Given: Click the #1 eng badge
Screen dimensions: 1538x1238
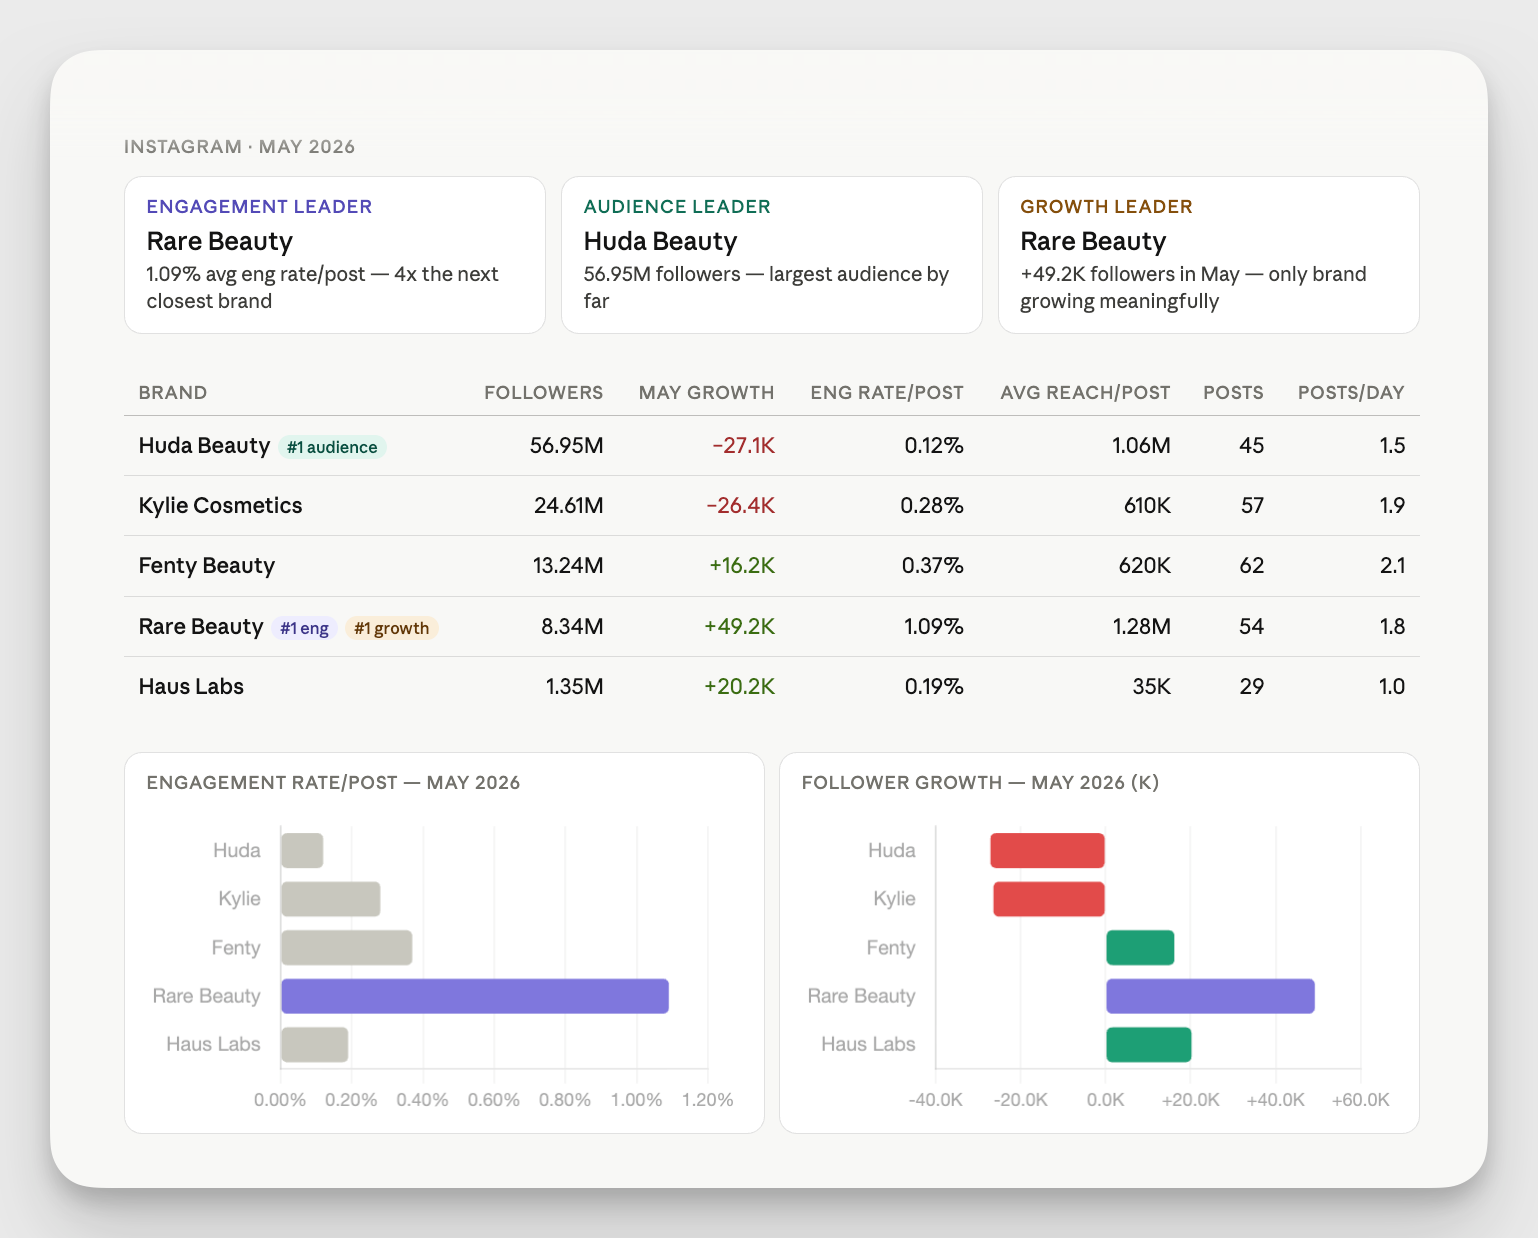Looking at the screenshot, I should pos(304,628).
